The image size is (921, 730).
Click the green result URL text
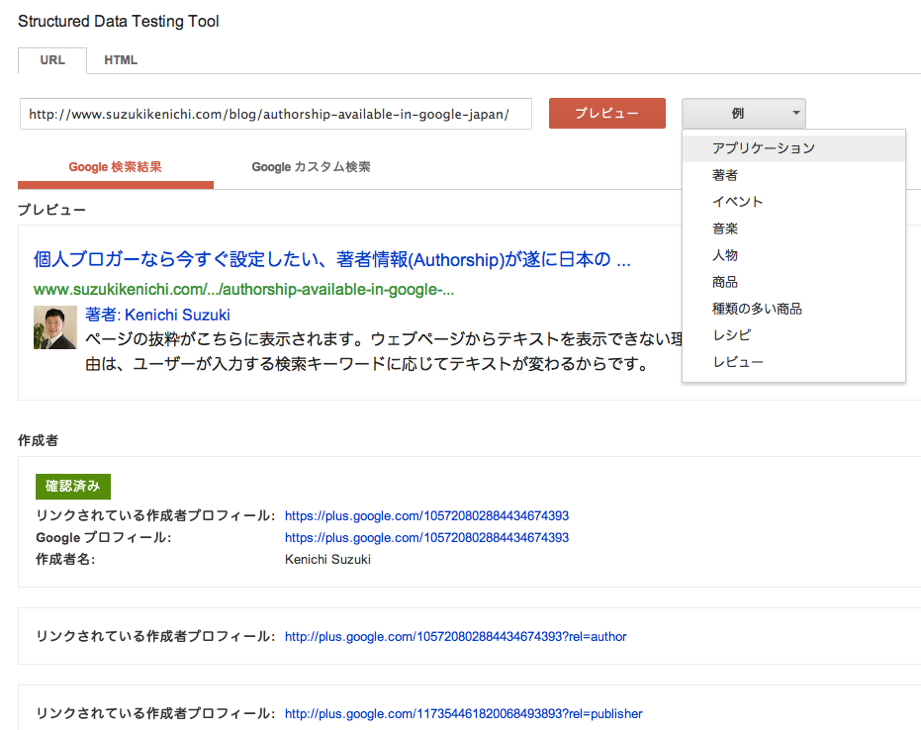(x=244, y=290)
